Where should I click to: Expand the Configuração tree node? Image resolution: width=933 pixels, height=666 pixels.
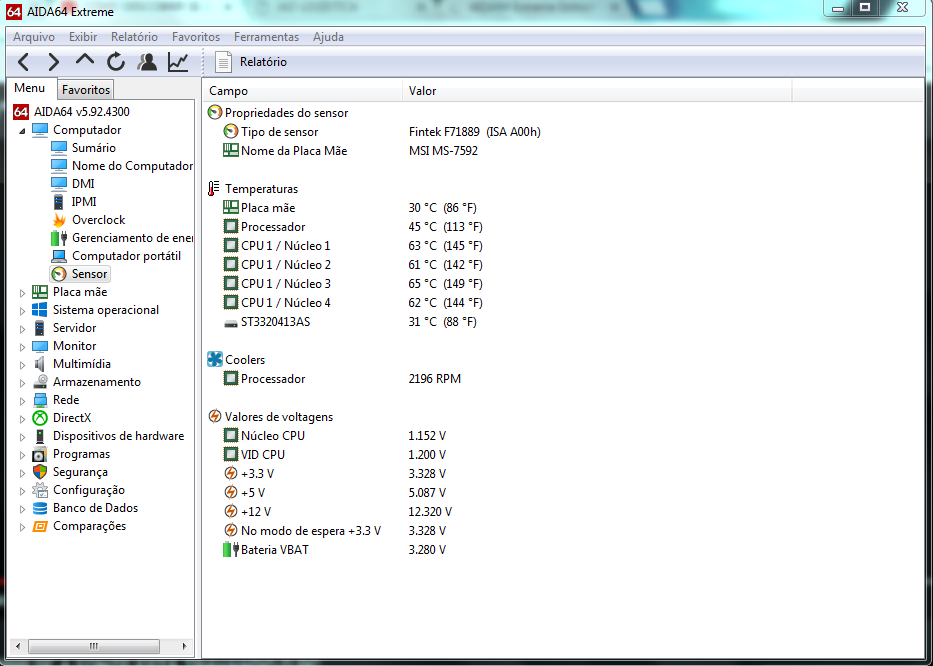tap(22, 490)
